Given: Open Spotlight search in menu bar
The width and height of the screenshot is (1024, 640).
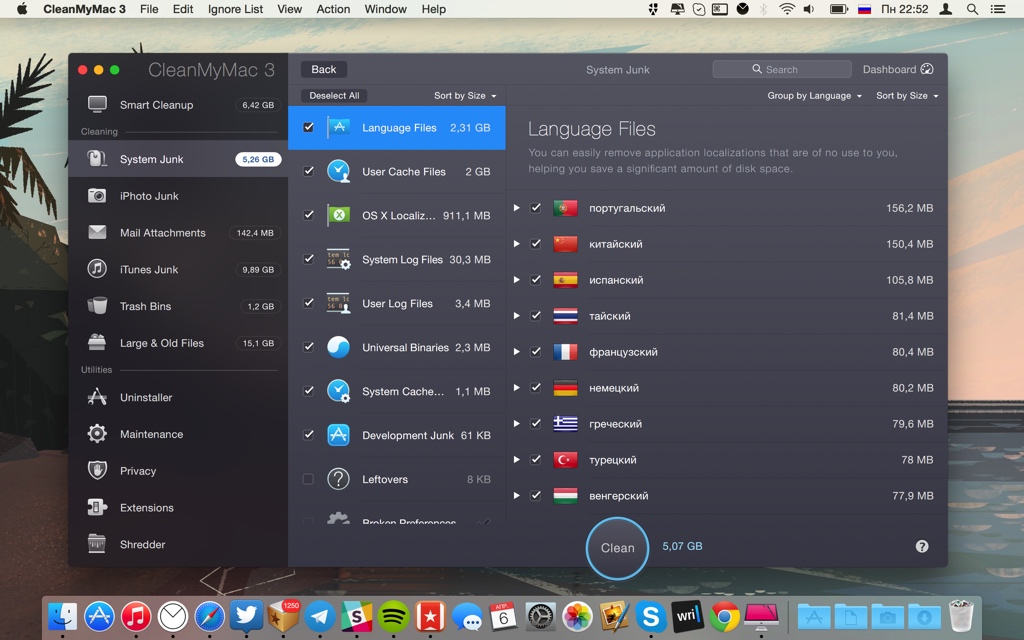Looking at the screenshot, I should pyautogui.click(x=972, y=9).
